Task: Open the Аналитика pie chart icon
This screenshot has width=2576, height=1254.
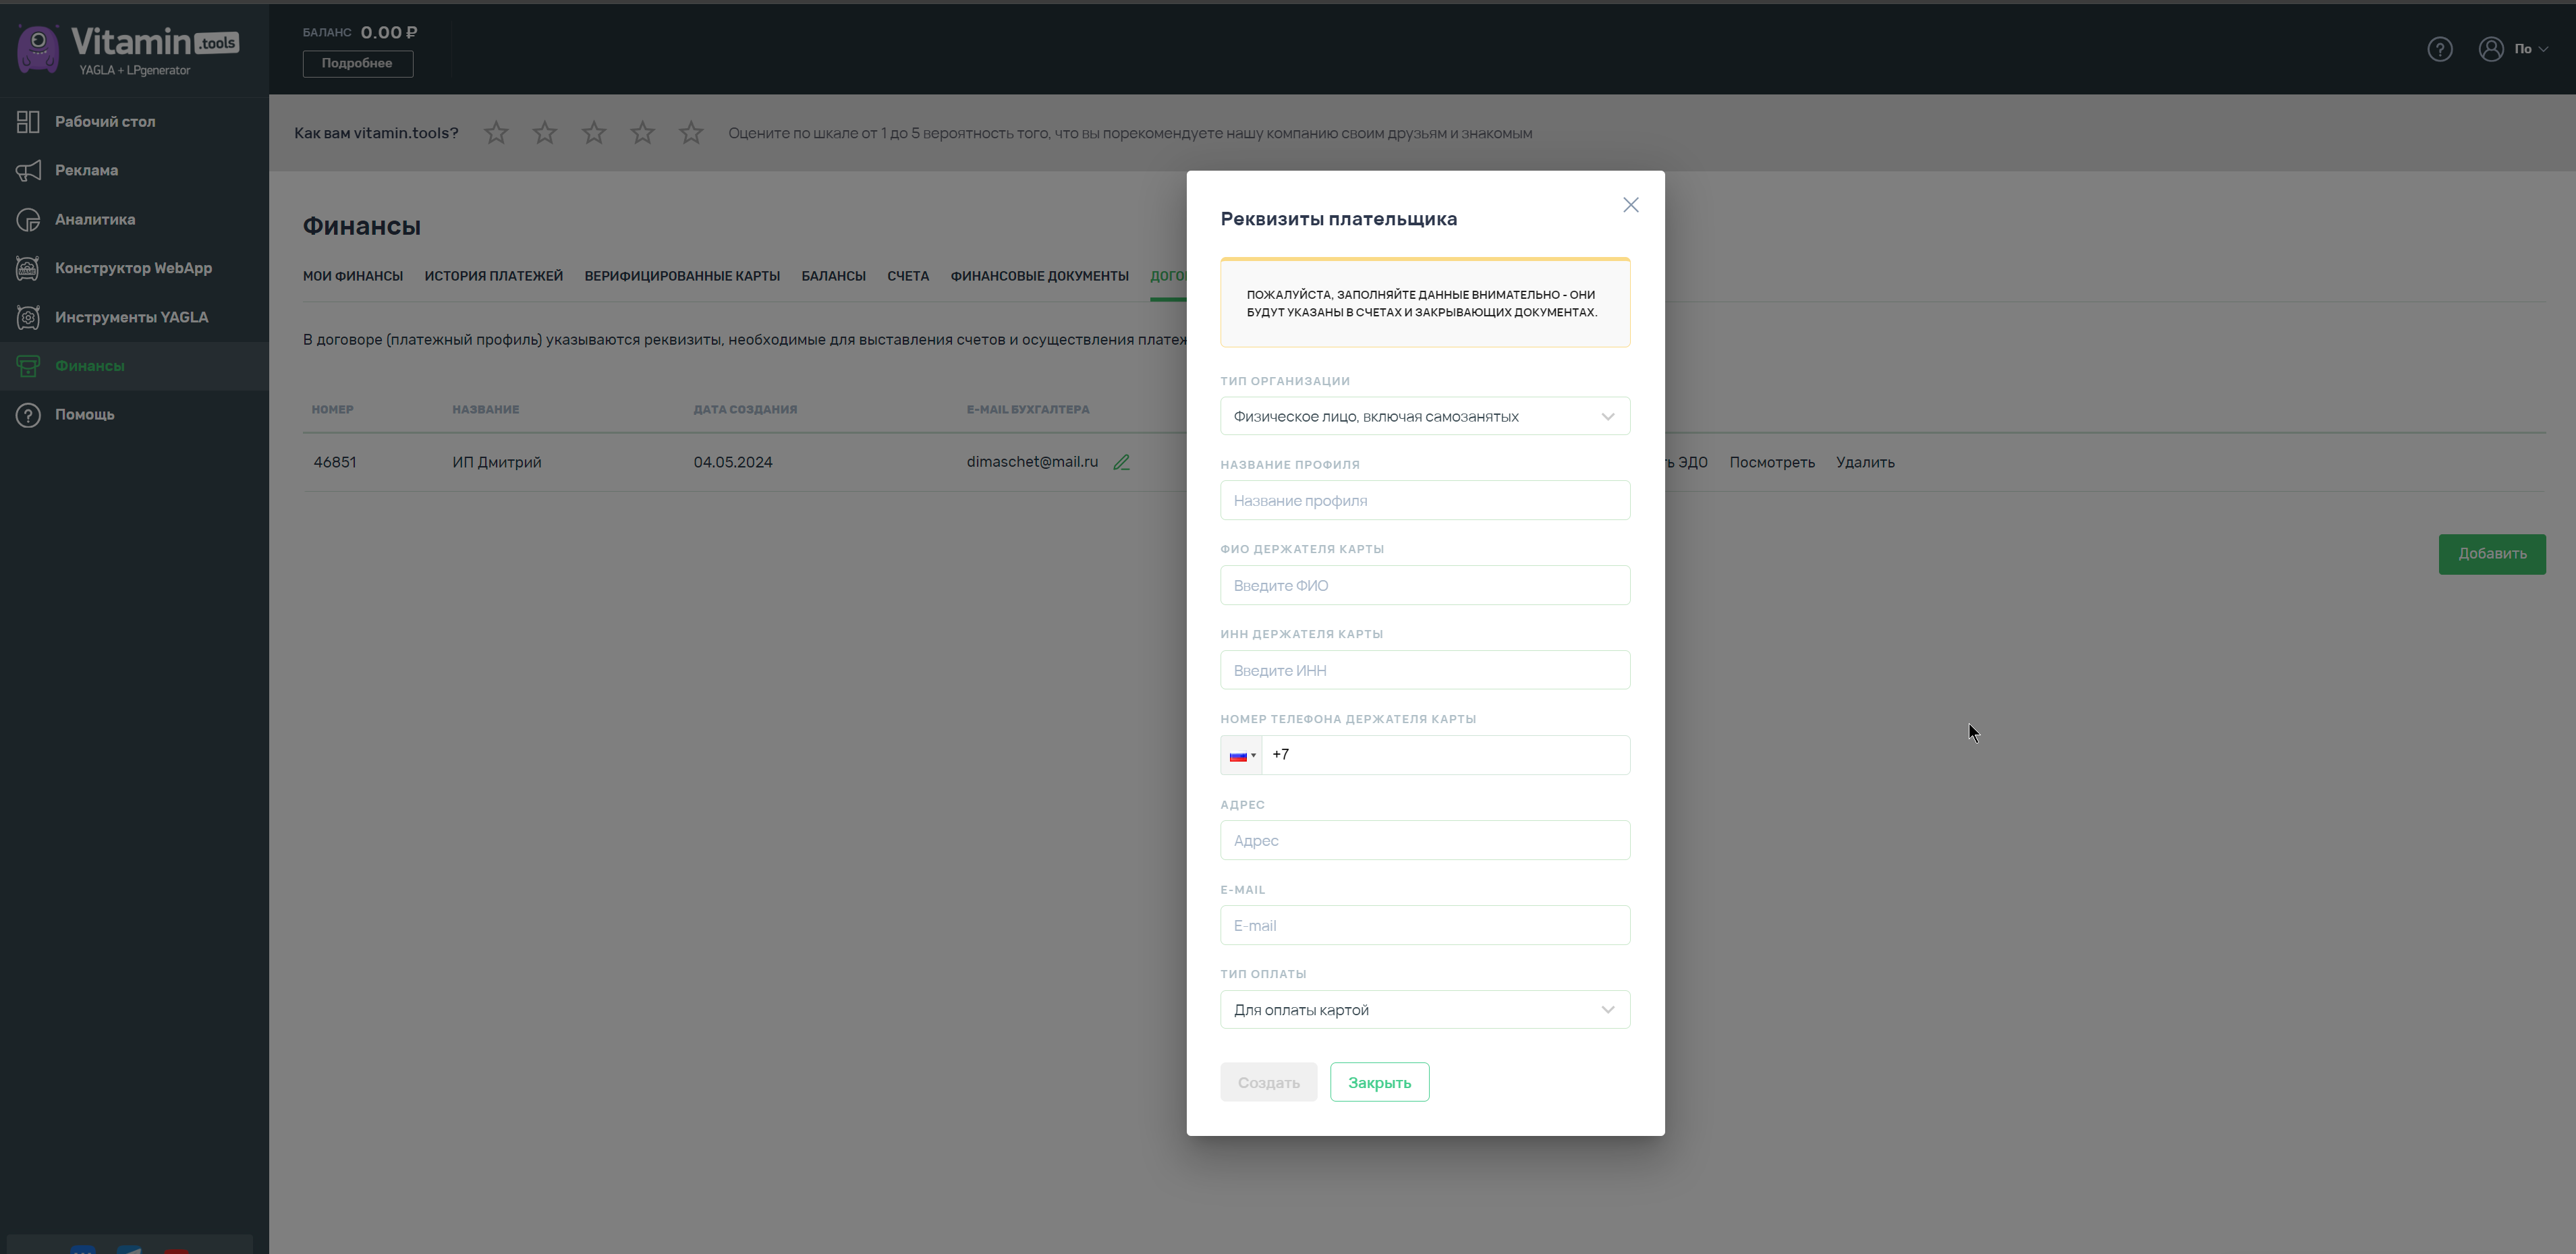Action: coord(28,220)
